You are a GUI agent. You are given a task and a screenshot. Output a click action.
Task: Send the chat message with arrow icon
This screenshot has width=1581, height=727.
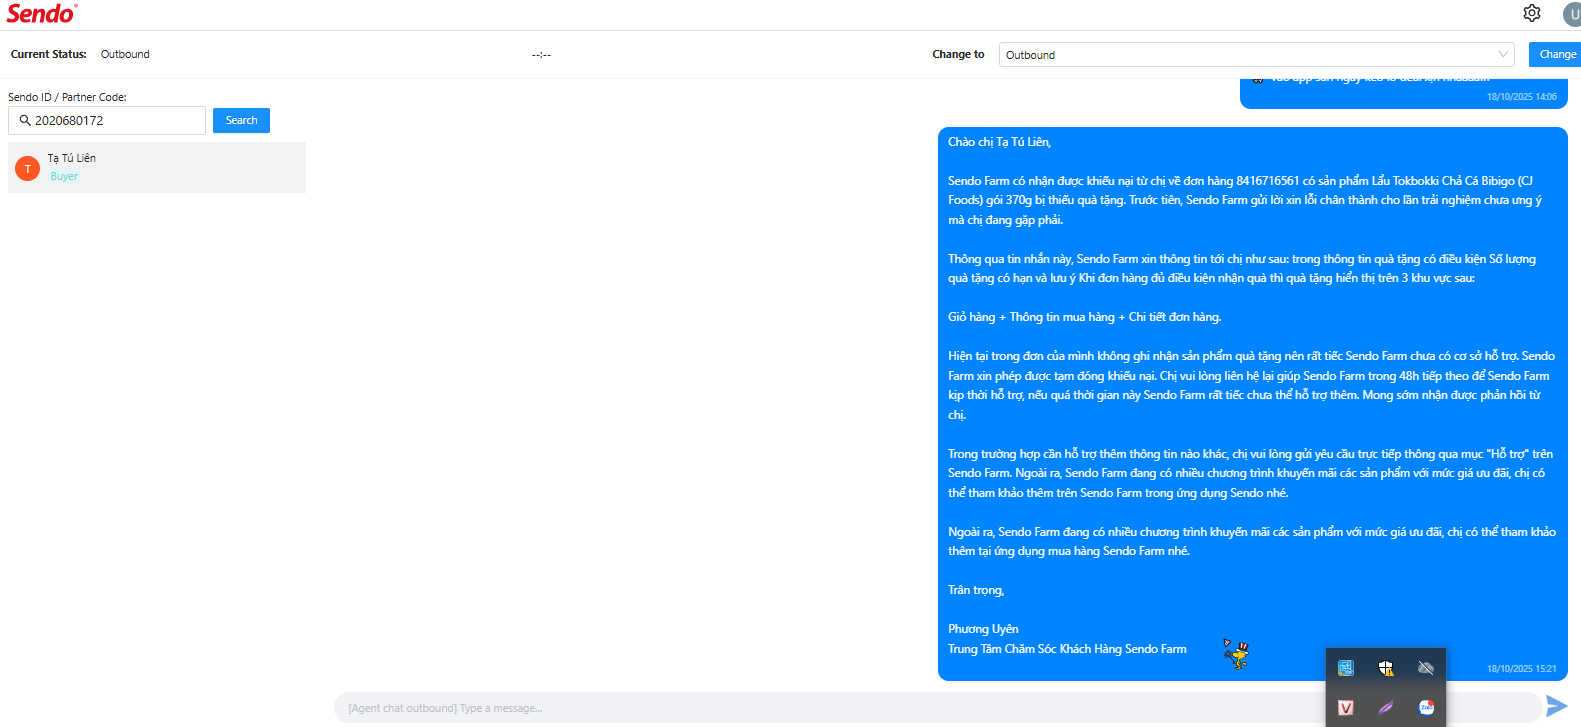point(1556,707)
